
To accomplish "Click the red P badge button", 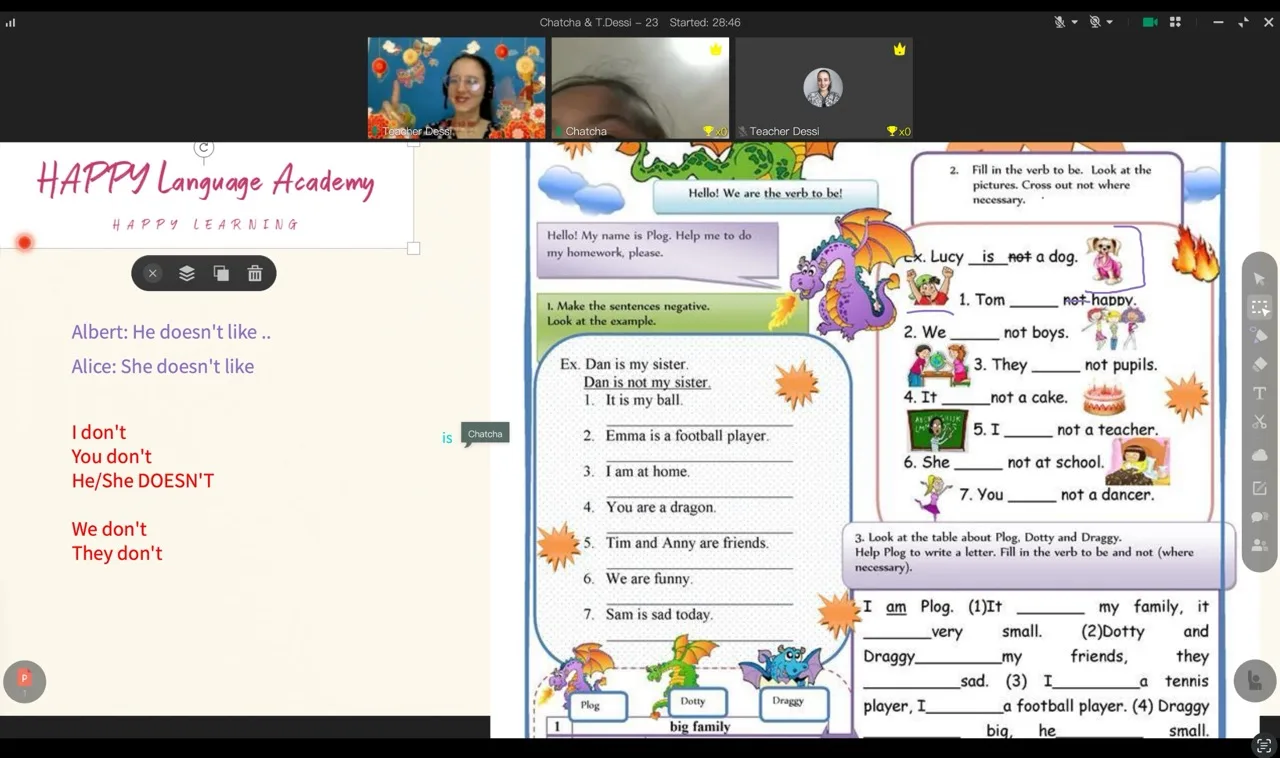I will pos(25,681).
